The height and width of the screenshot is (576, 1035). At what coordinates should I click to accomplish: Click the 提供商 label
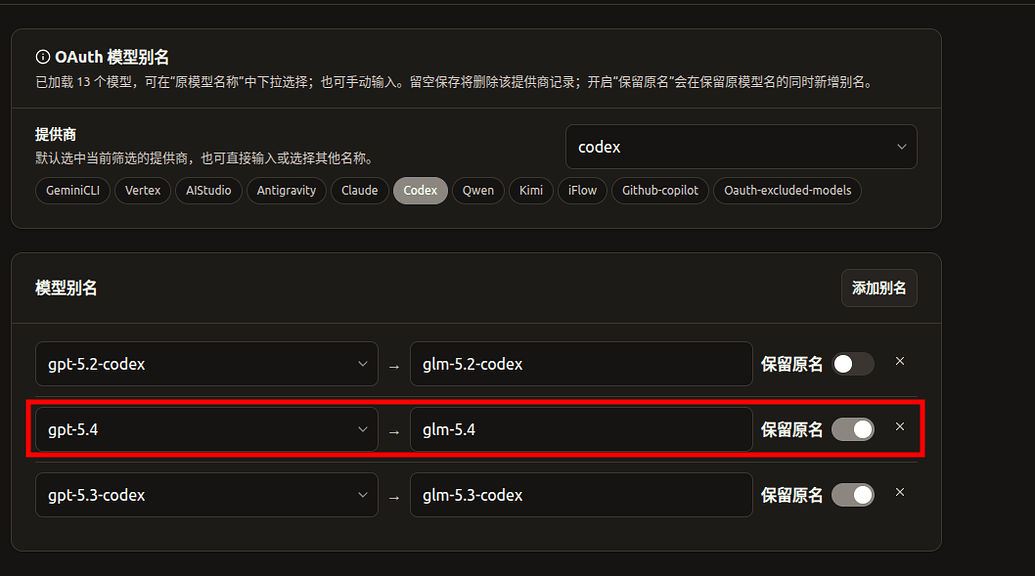point(55,135)
